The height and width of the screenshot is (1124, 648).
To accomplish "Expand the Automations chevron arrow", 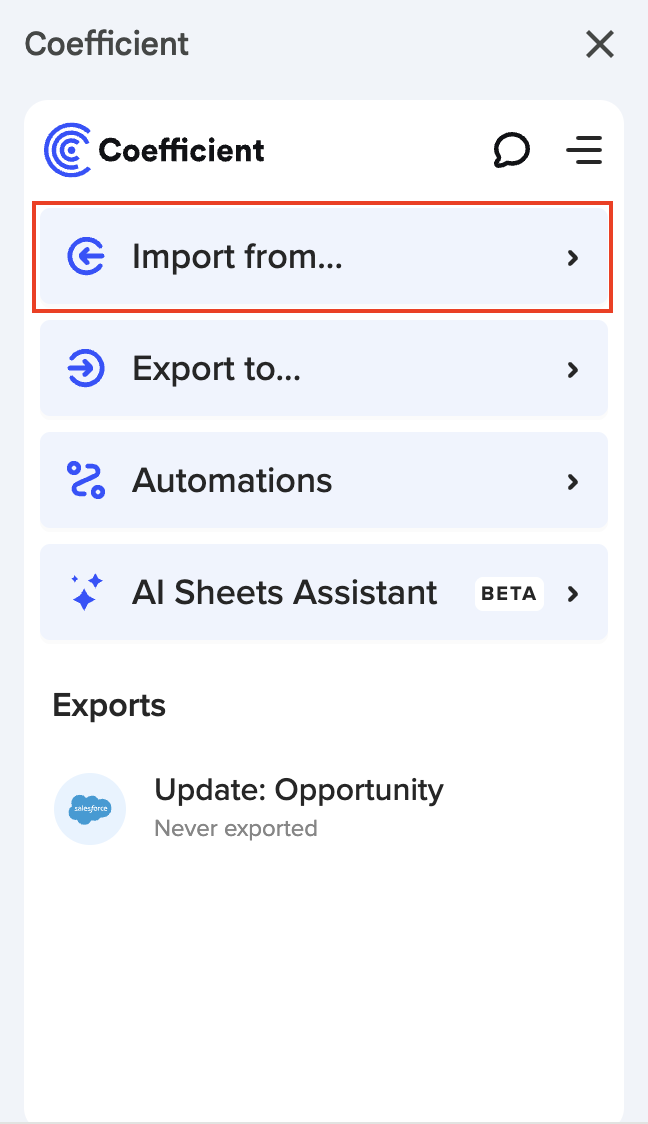I will [x=573, y=482].
